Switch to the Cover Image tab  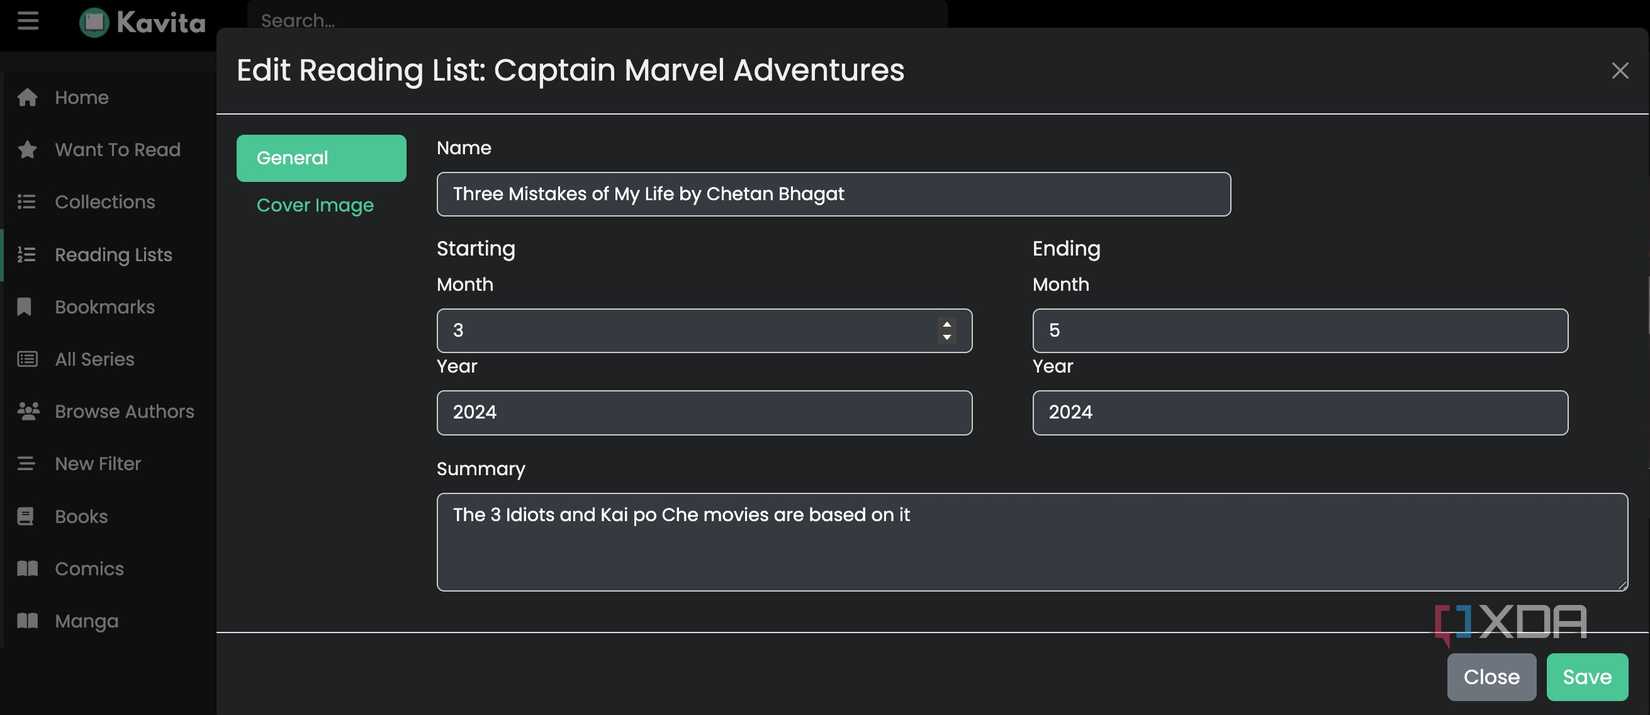(315, 205)
